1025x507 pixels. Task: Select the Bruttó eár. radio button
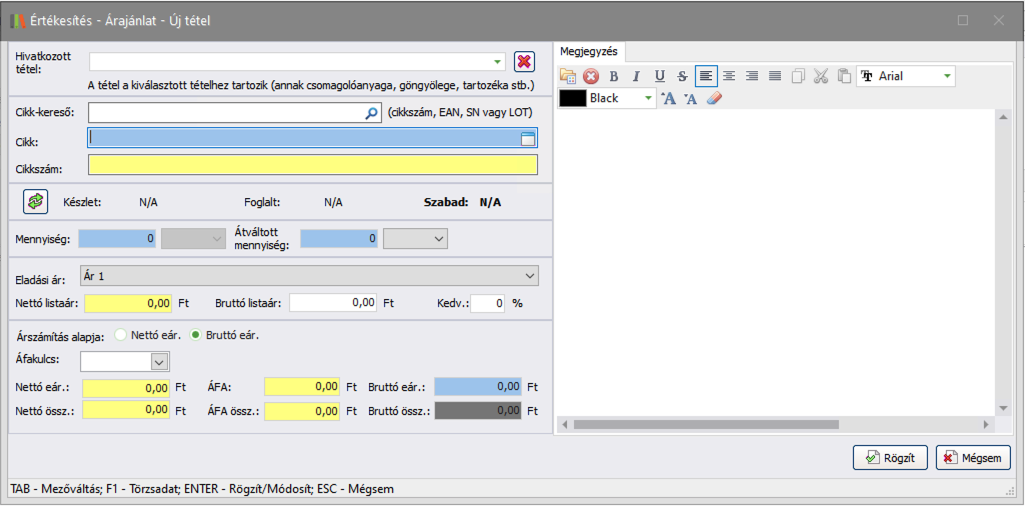click(x=196, y=335)
